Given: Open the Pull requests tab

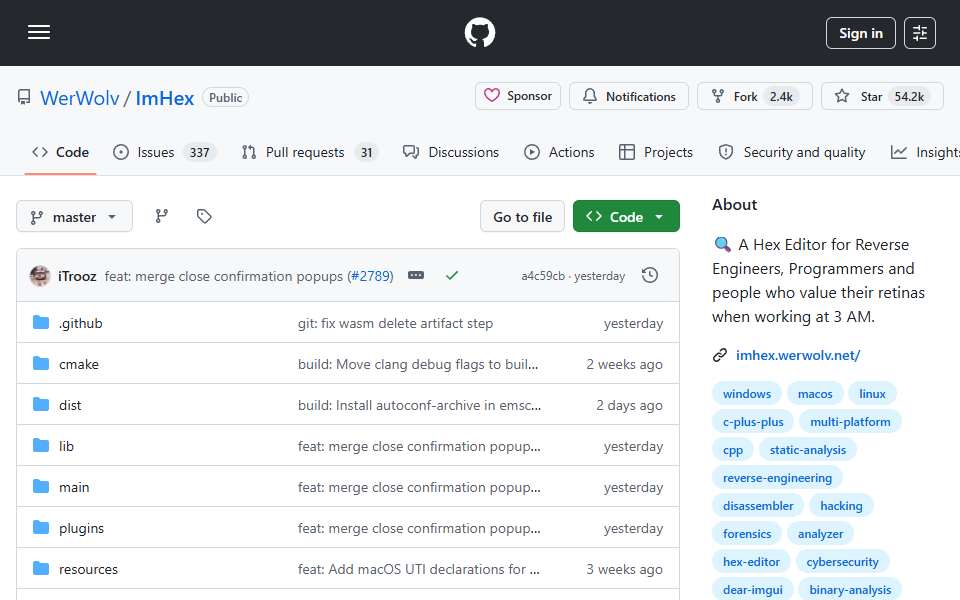Looking at the screenshot, I should point(309,152).
